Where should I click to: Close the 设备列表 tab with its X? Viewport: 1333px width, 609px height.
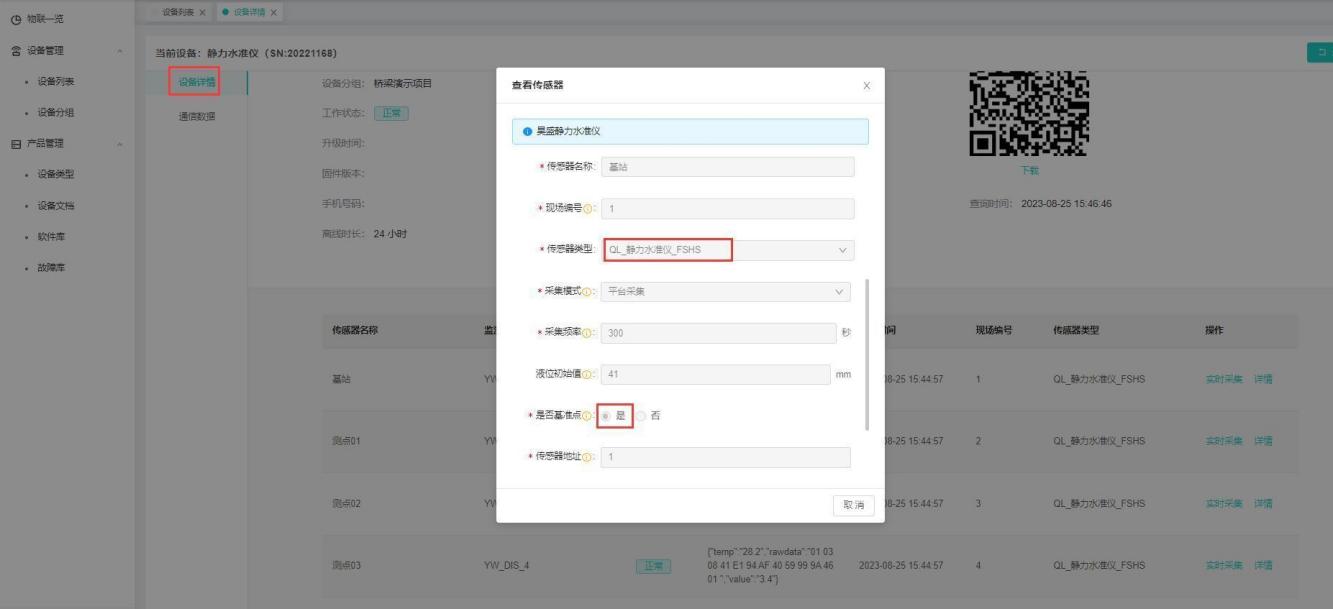(203, 11)
